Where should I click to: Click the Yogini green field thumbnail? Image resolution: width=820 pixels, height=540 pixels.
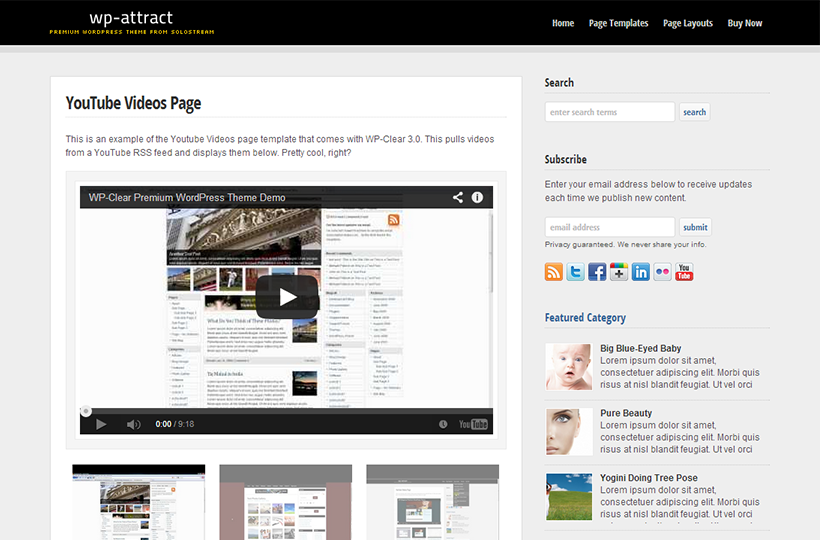point(569,497)
